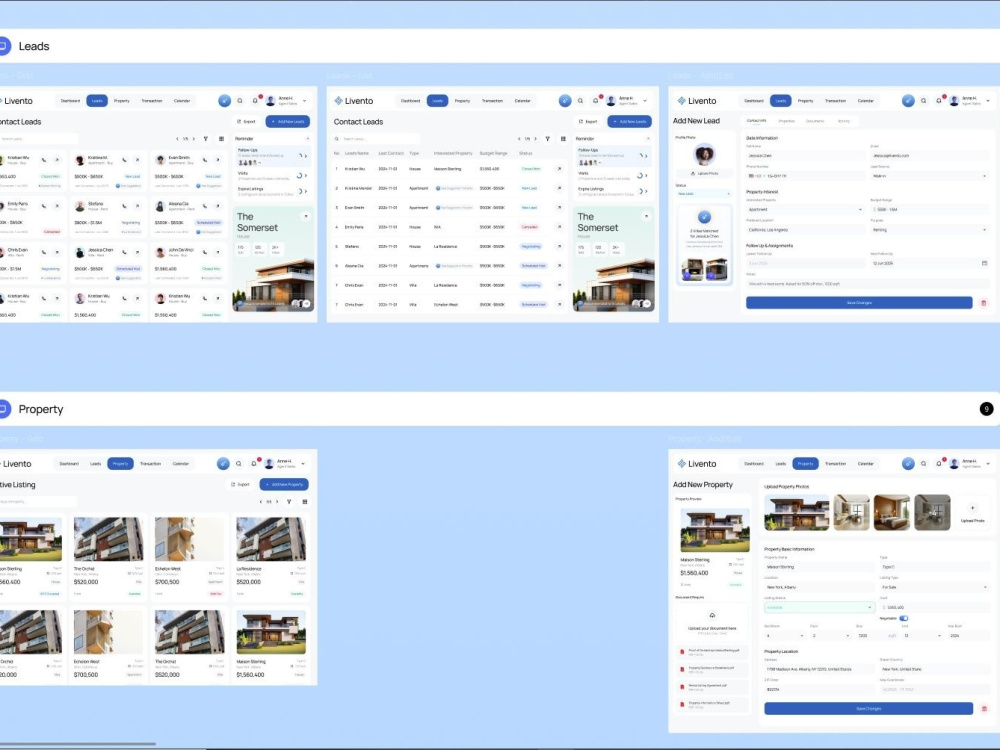Switch to Properties sub-tab in Add New Lead
This screenshot has width=1000, height=750.
coord(786,121)
